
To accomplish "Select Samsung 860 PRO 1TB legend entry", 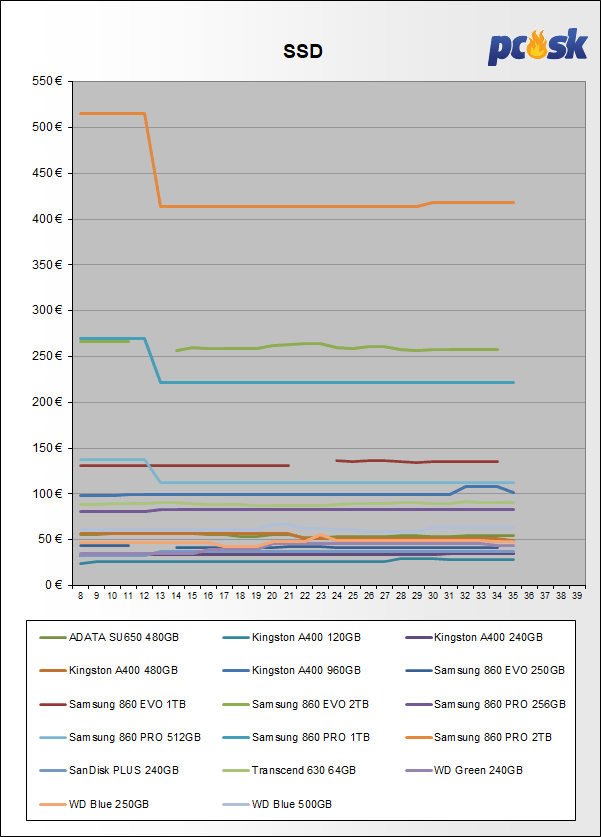I will tap(296, 738).
